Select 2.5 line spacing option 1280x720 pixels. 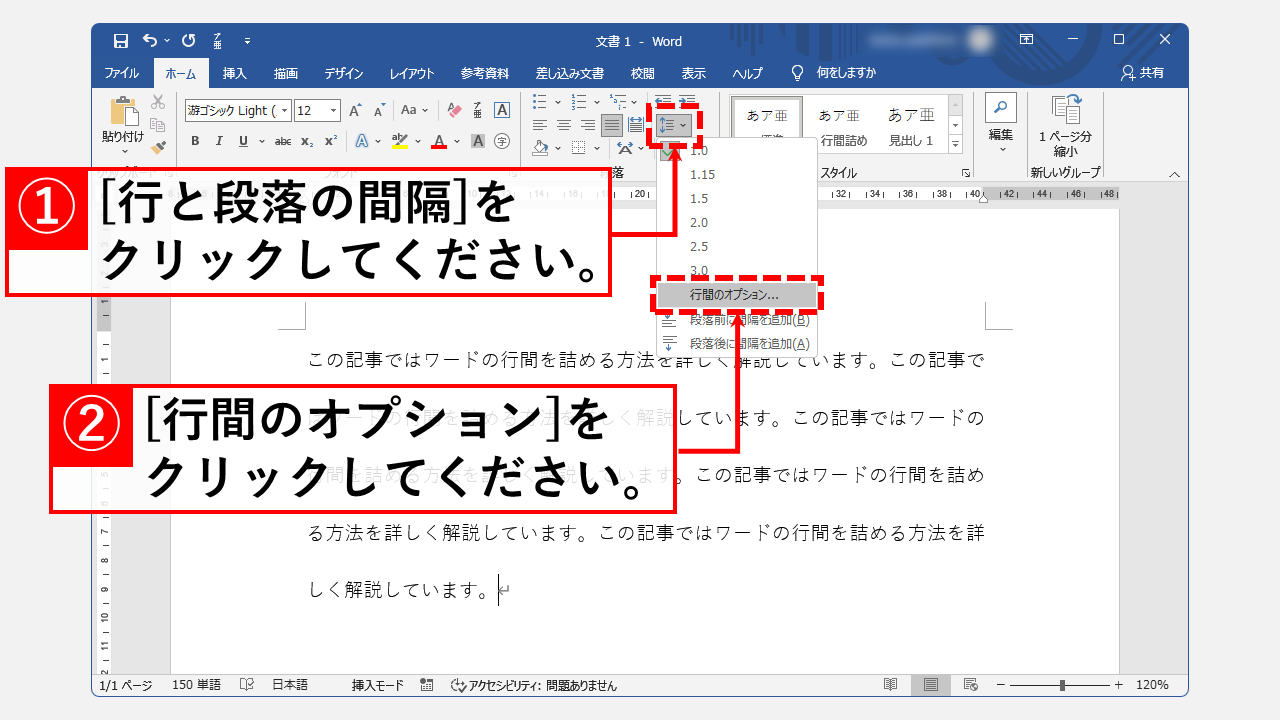point(737,246)
